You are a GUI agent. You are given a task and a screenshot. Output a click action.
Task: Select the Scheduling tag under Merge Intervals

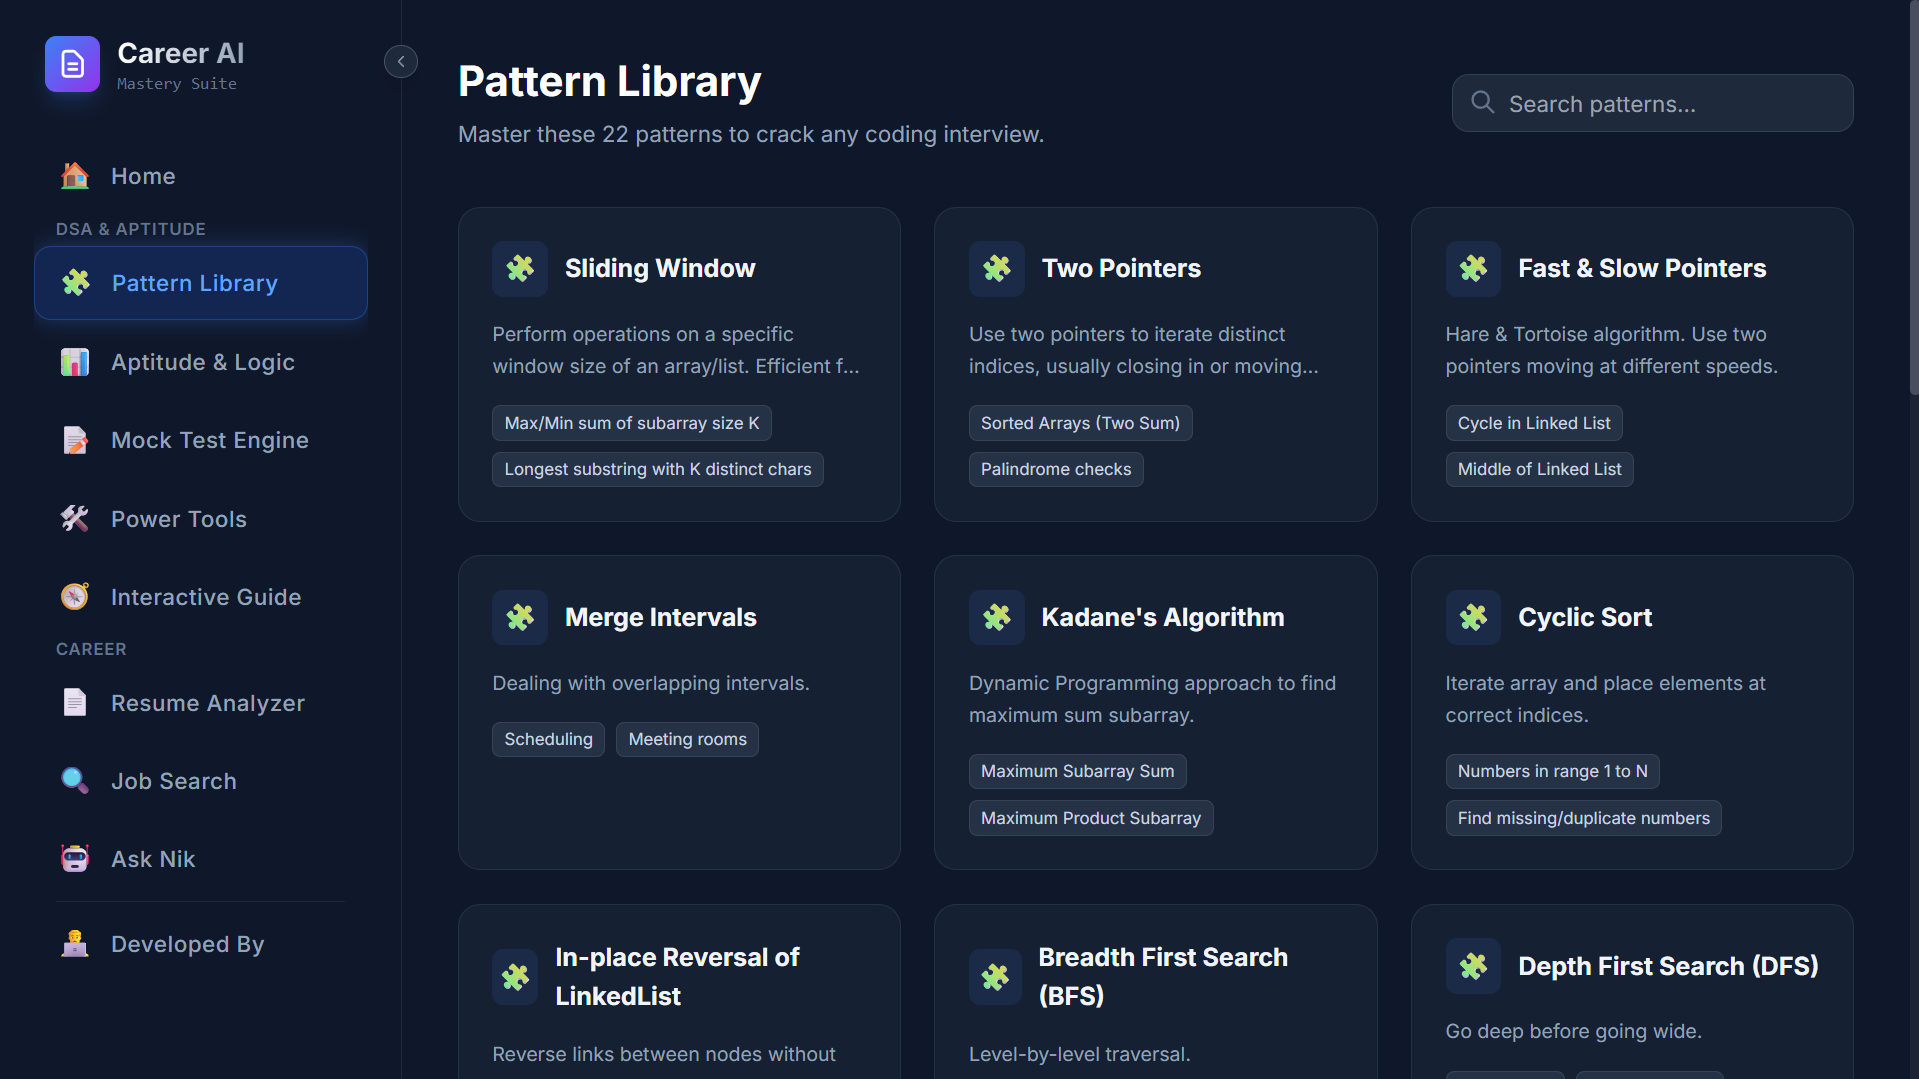click(x=547, y=739)
